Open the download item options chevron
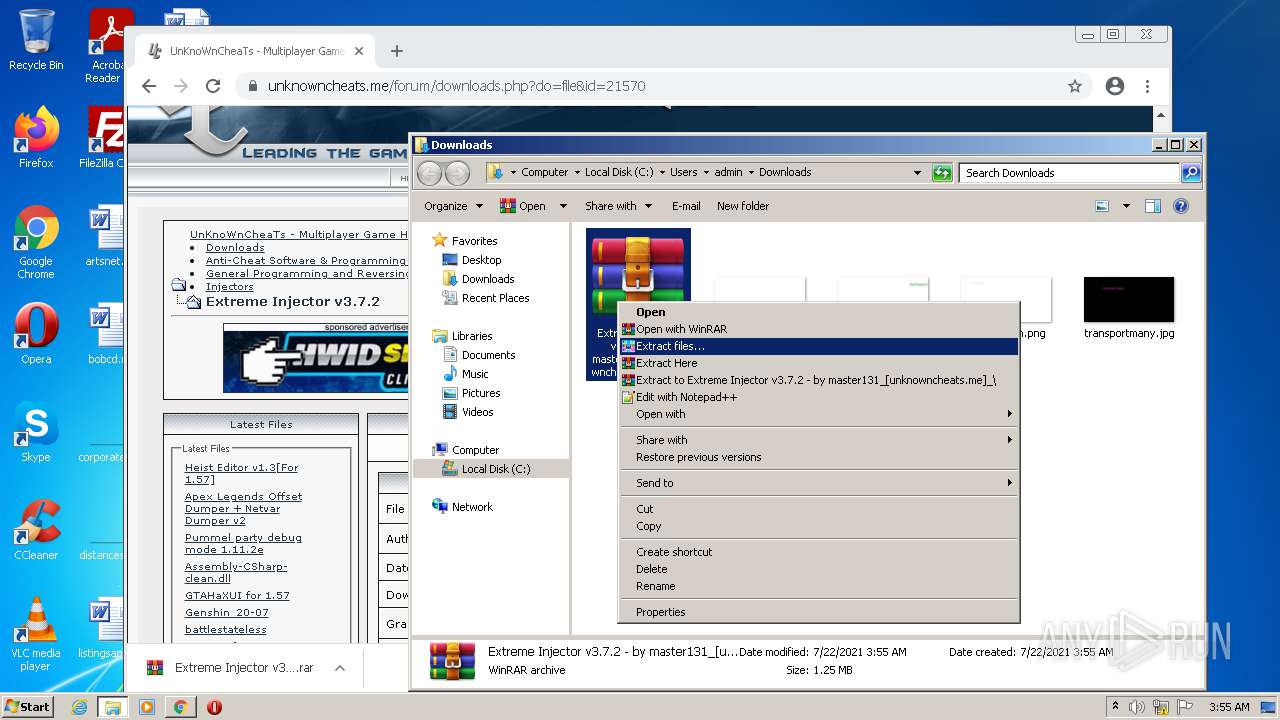 340,668
